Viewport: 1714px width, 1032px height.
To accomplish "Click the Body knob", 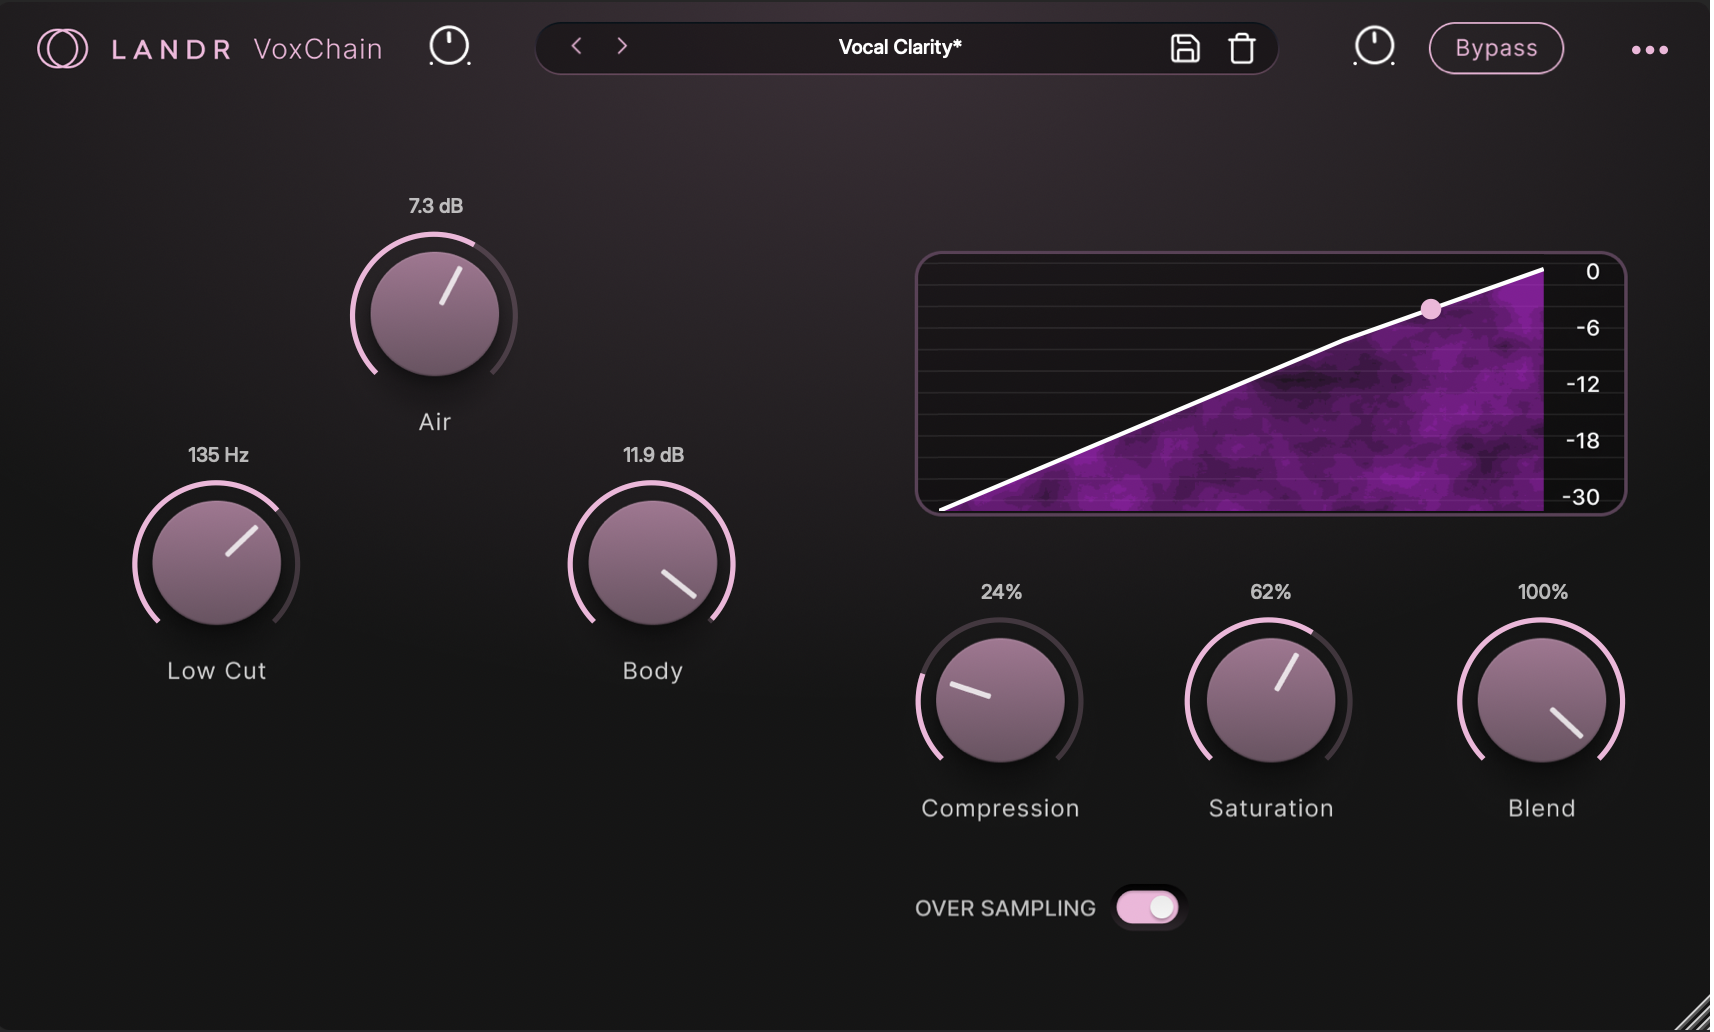I will pyautogui.click(x=652, y=563).
